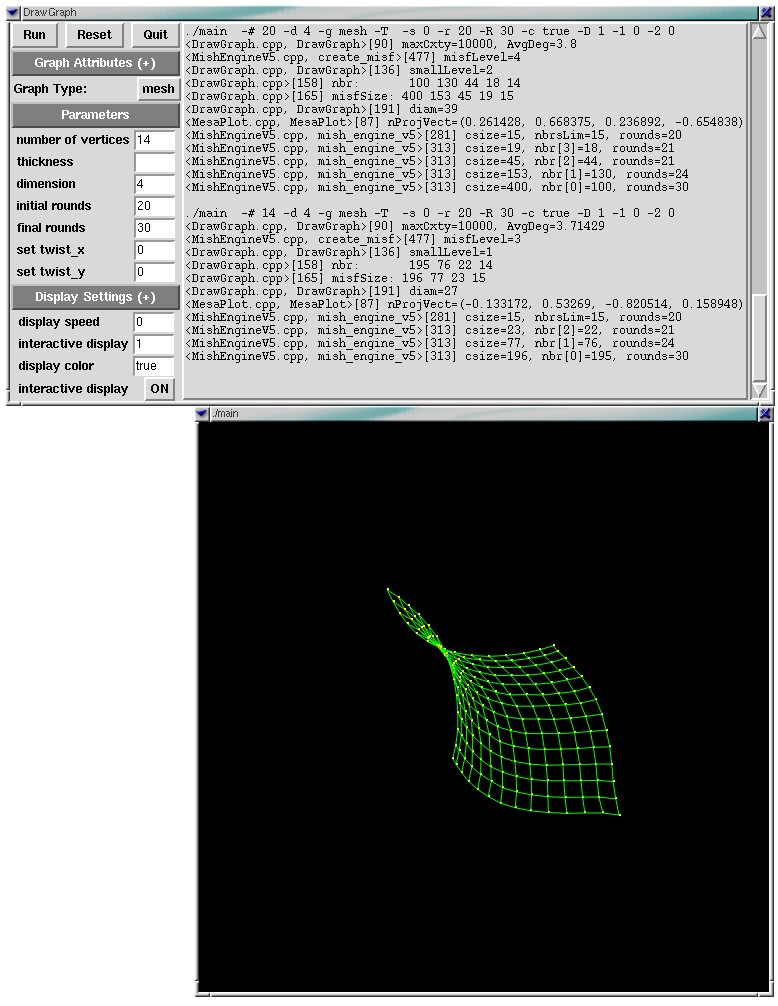
Task: Click the log text 'diam=27'
Action: (x=433, y=291)
